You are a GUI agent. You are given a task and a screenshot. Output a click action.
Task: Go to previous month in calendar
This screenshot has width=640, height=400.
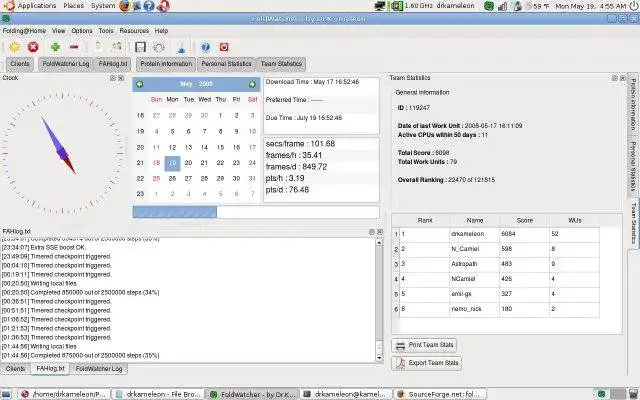(140, 84)
